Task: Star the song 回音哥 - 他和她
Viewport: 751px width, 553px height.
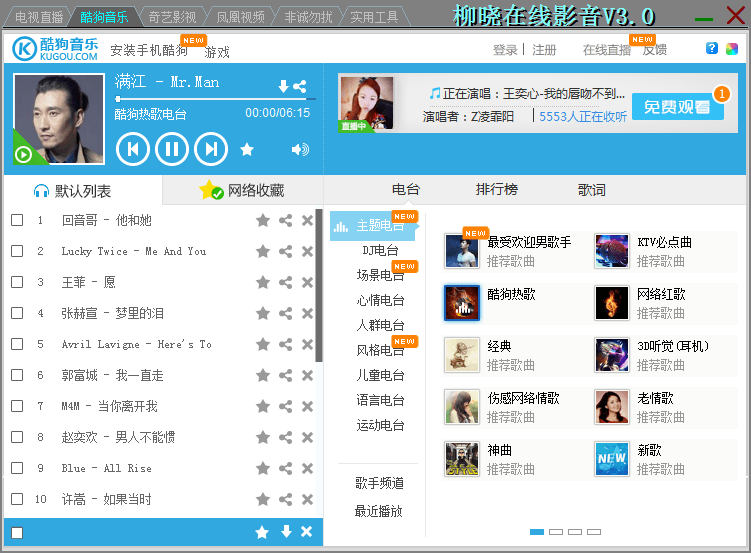Action: click(x=263, y=220)
